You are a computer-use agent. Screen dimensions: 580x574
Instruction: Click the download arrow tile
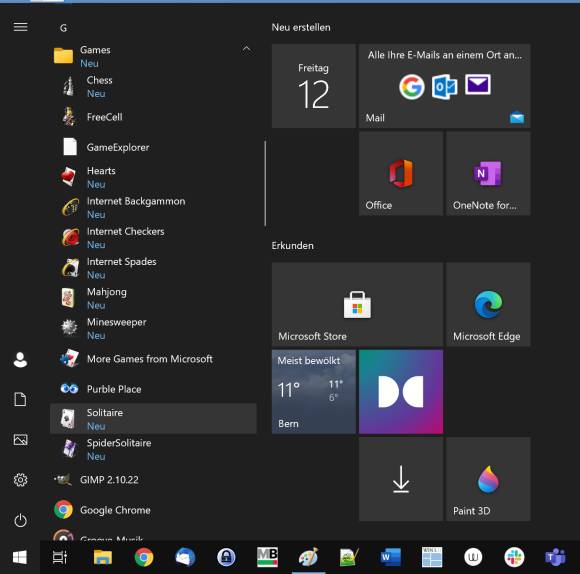401,479
